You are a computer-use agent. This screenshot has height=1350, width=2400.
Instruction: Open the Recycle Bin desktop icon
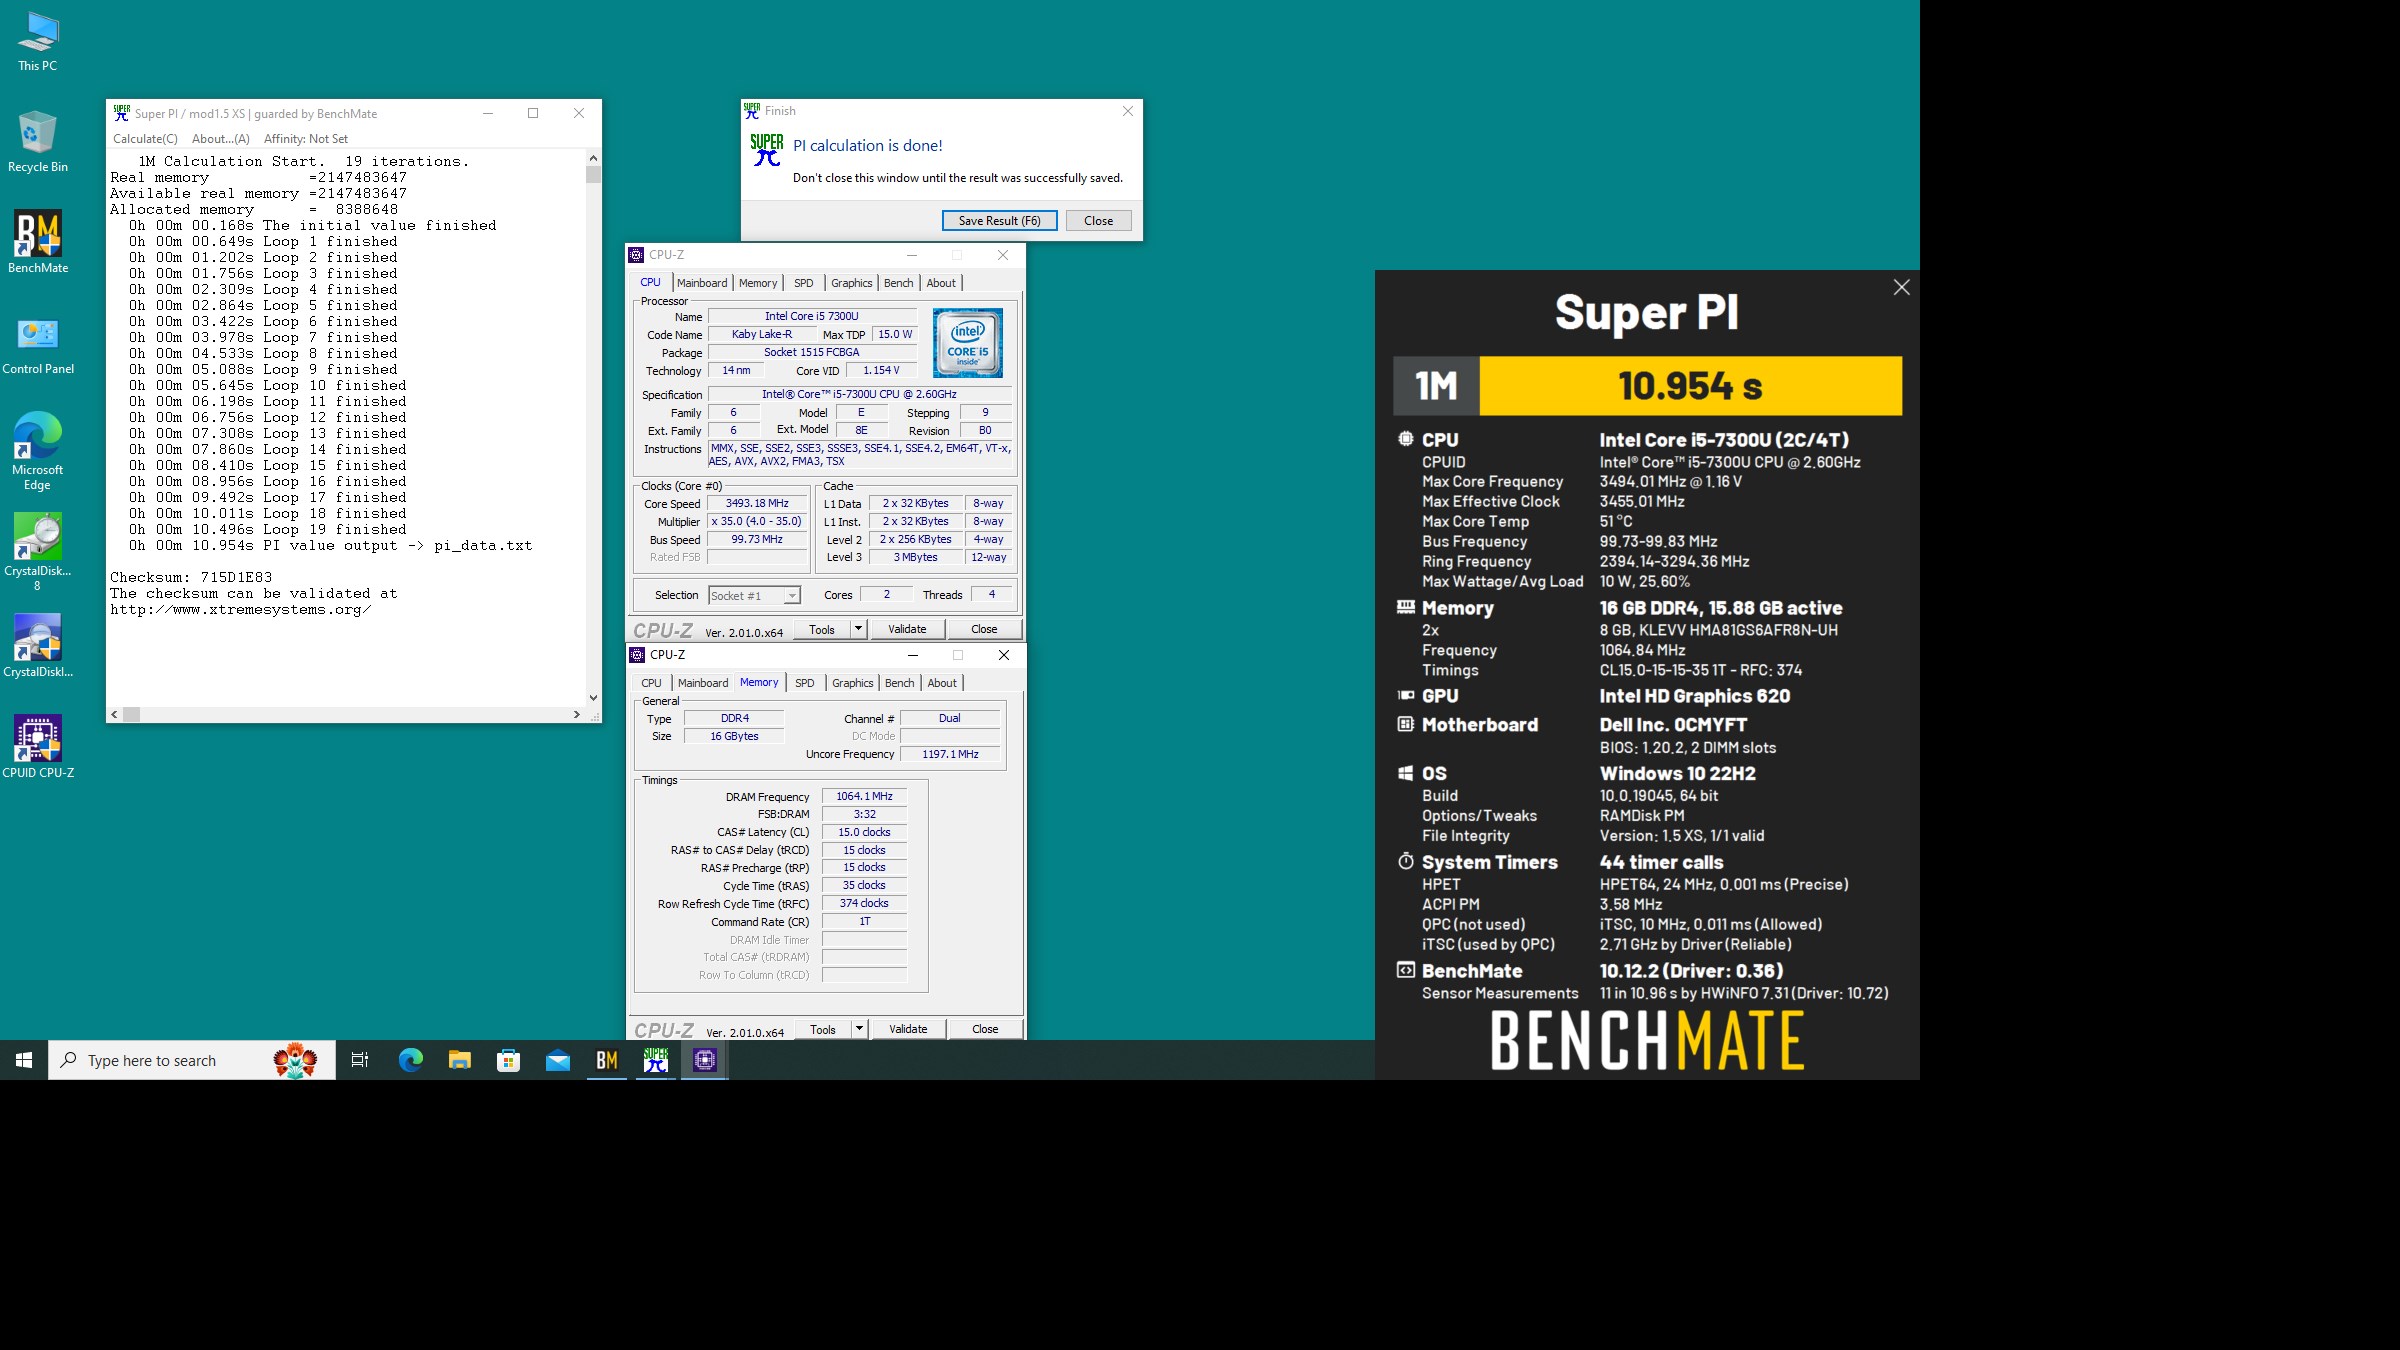[x=38, y=142]
